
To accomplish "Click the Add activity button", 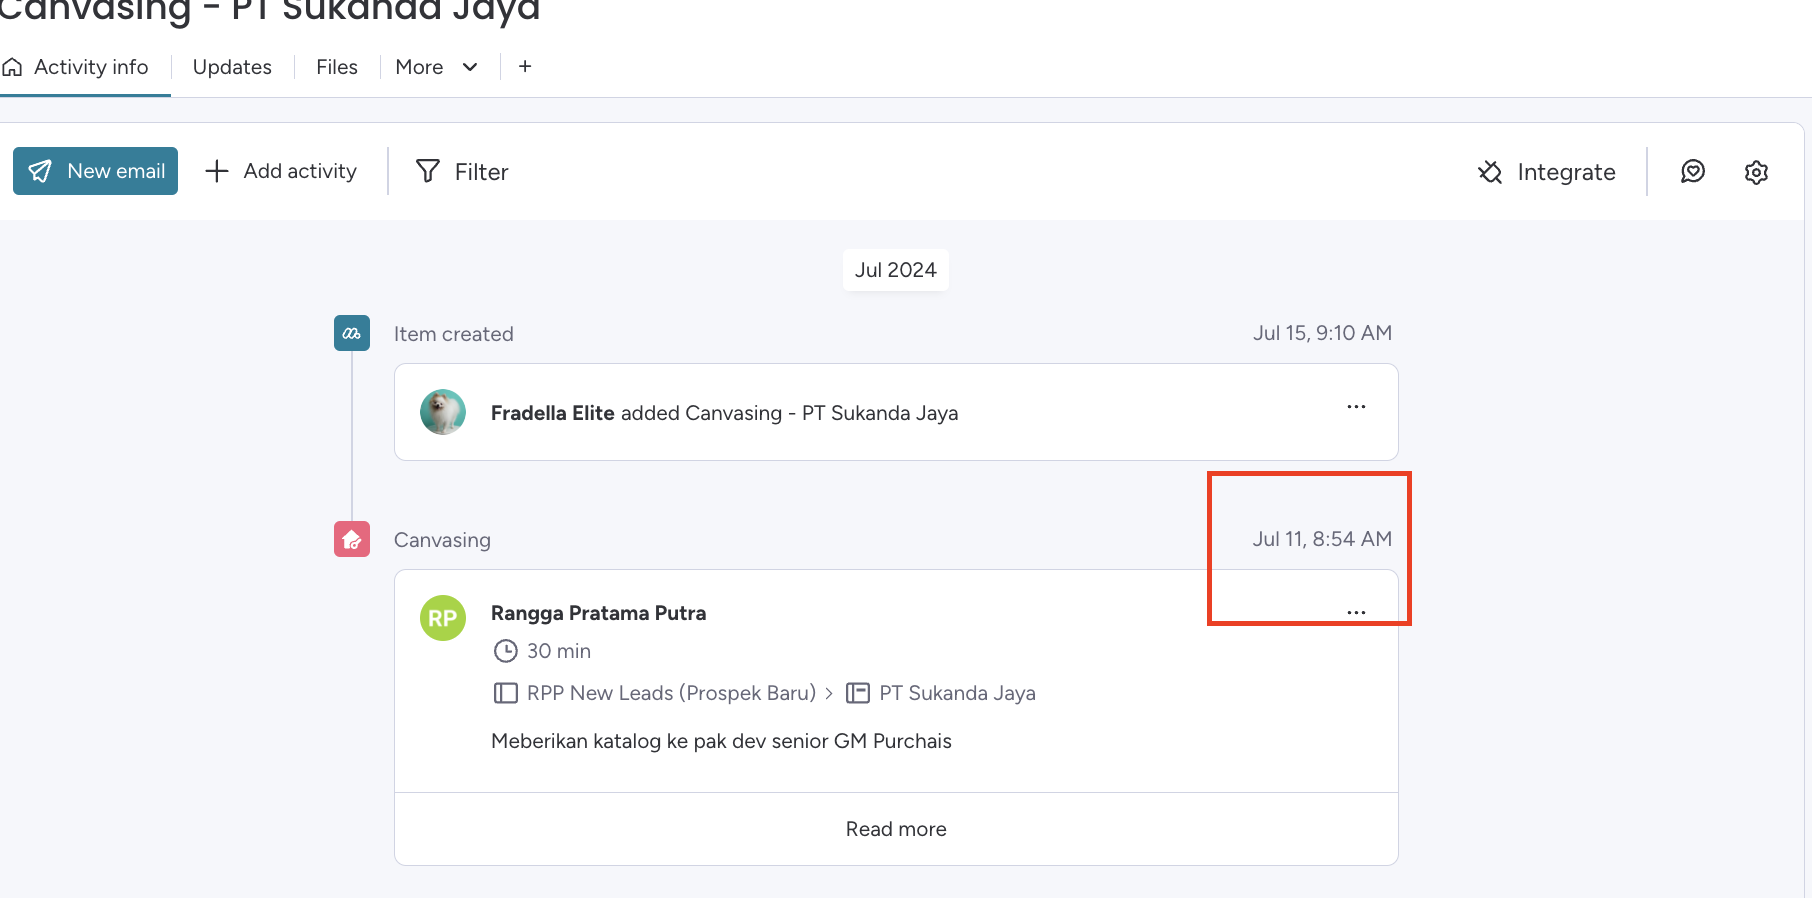I will click(281, 171).
